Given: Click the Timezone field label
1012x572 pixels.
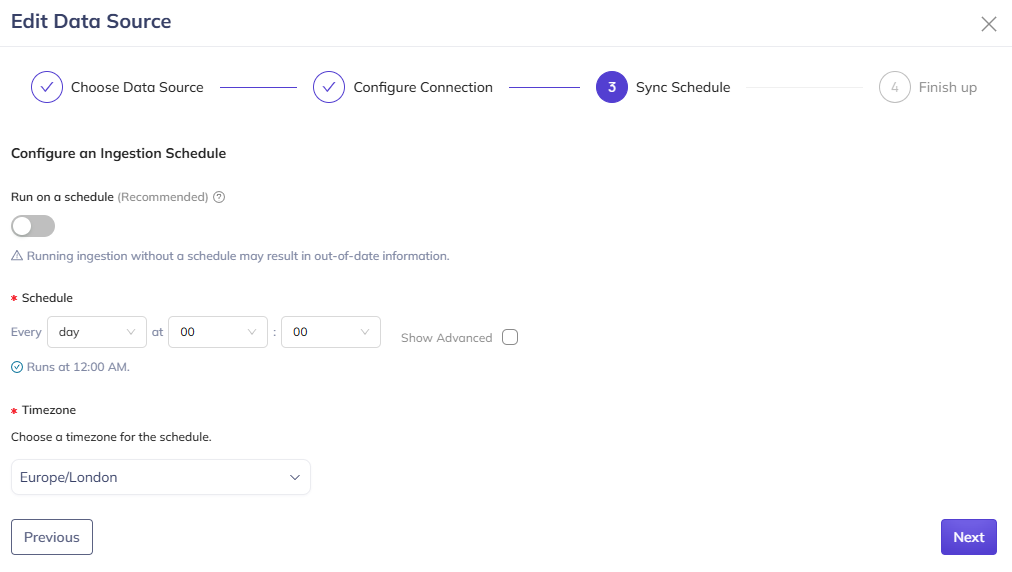Looking at the screenshot, I should 49,410.
